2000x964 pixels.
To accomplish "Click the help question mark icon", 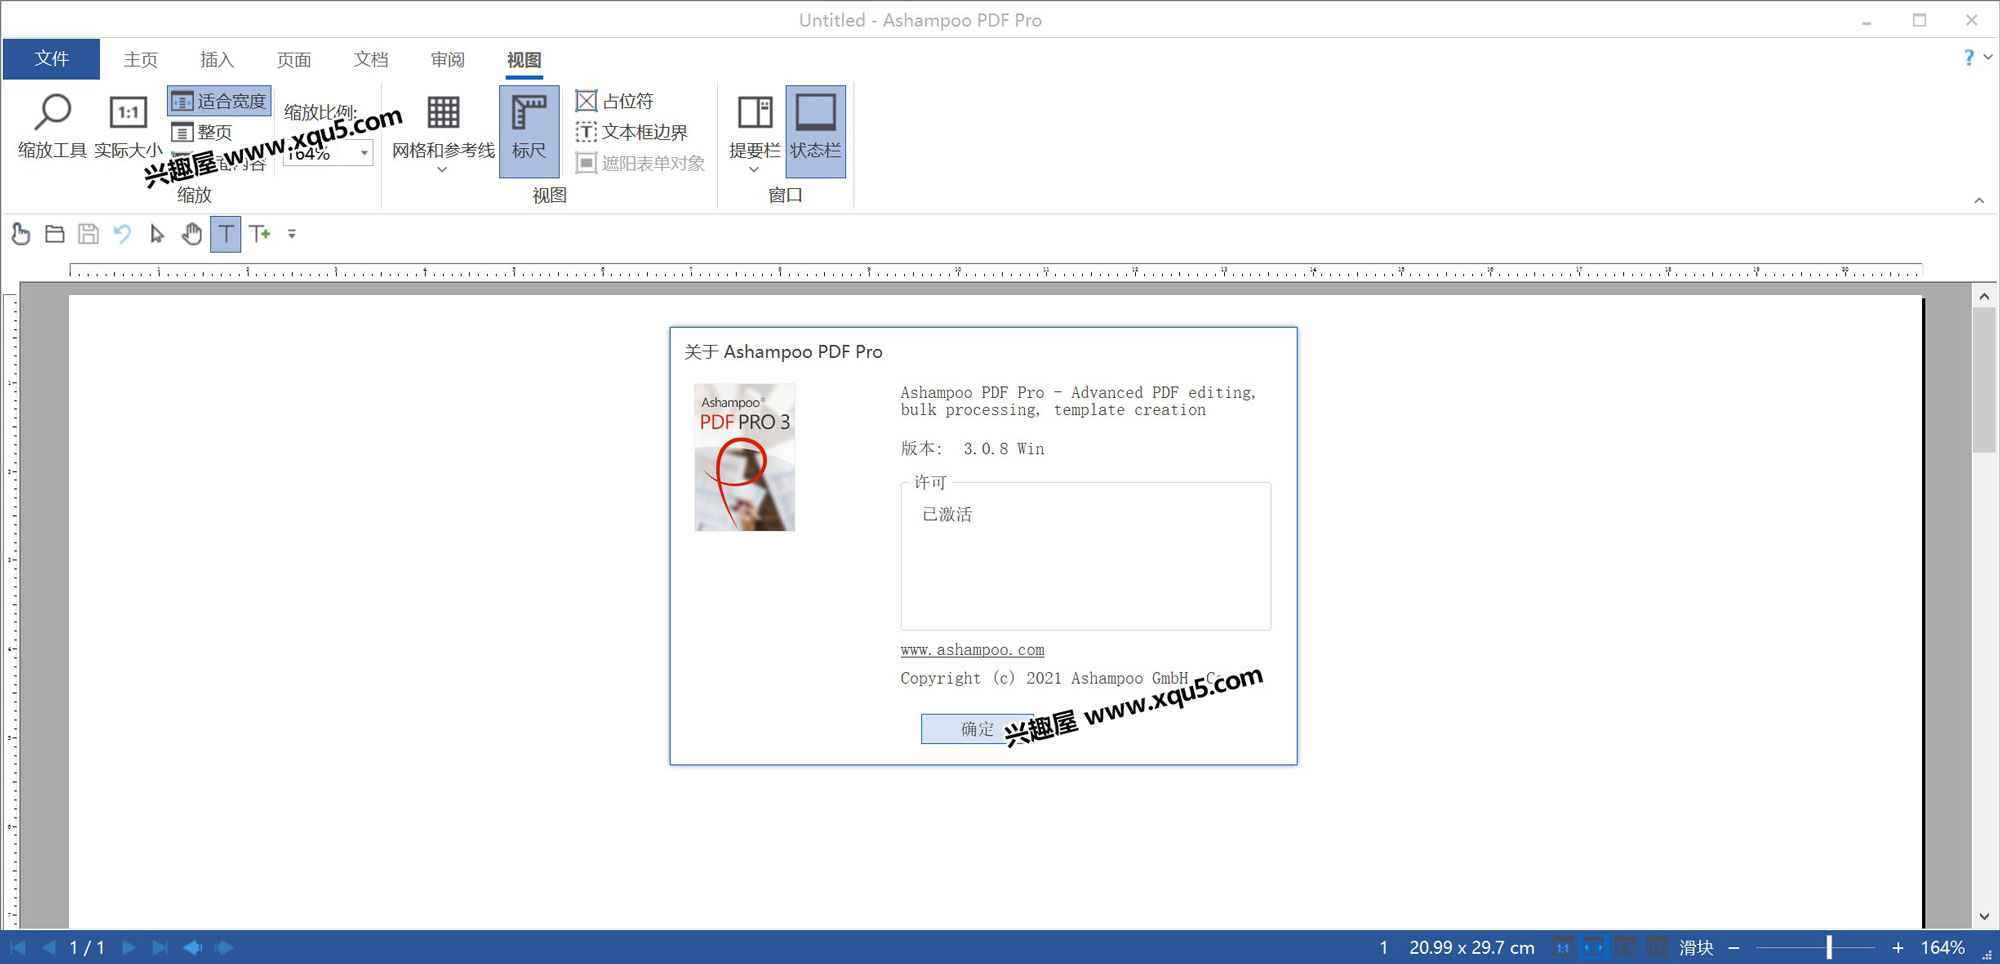I will [1968, 58].
